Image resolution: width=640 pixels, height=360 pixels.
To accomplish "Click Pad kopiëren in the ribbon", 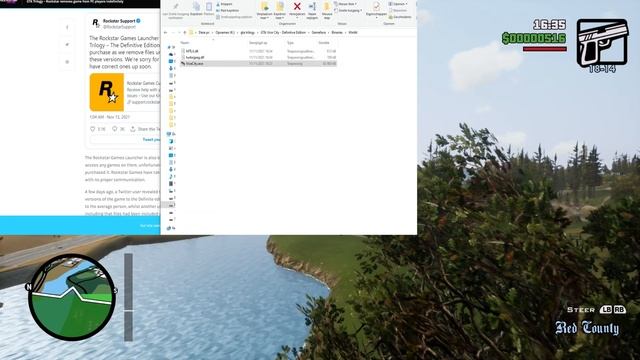I will click(227, 11).
